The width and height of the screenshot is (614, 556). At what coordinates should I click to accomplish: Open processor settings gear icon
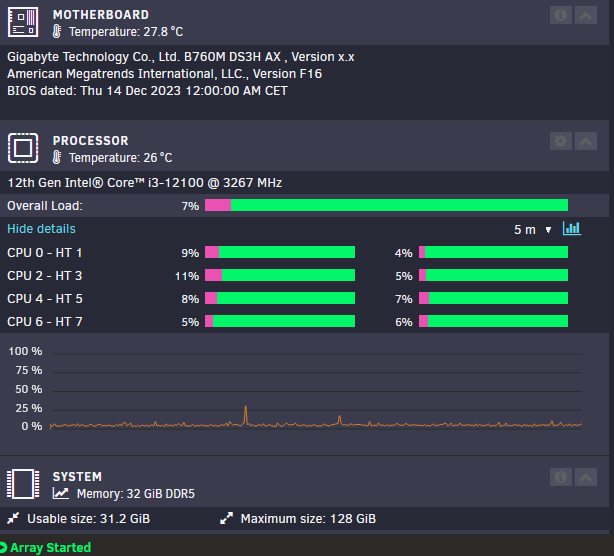tap(561, 141)
